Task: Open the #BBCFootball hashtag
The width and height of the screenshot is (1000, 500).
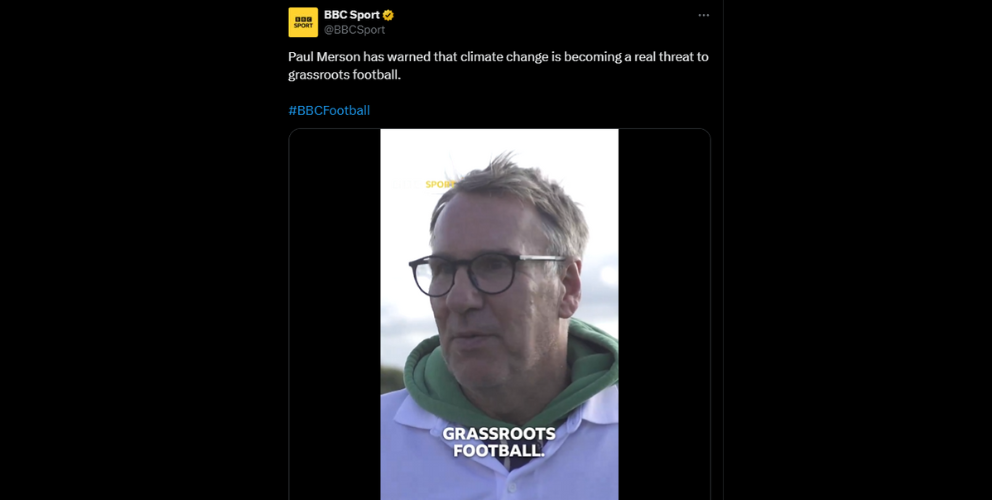Action: pos(329,110)
